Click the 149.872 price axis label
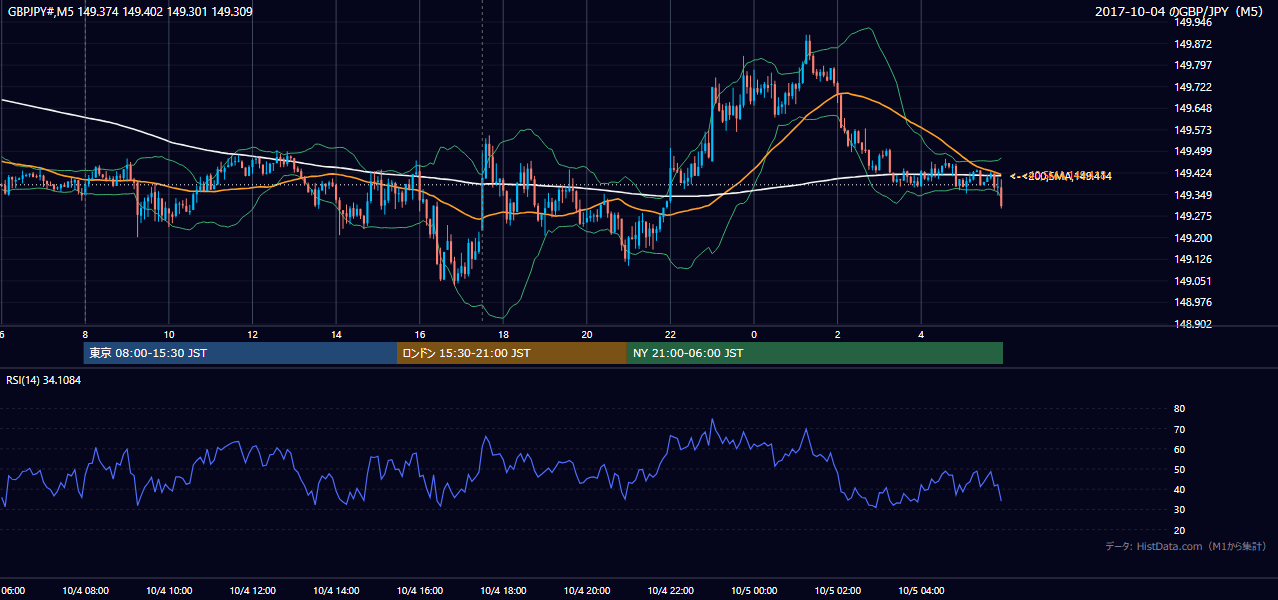 point(1193,44)
